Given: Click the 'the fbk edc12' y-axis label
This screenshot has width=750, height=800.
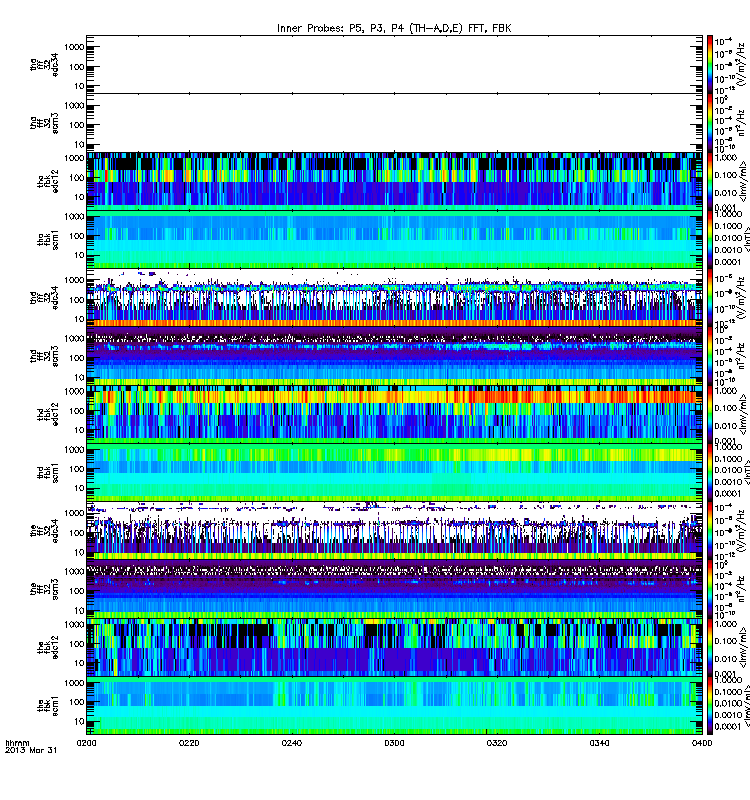Looking at the screenshot, I should tap(48, 647).
